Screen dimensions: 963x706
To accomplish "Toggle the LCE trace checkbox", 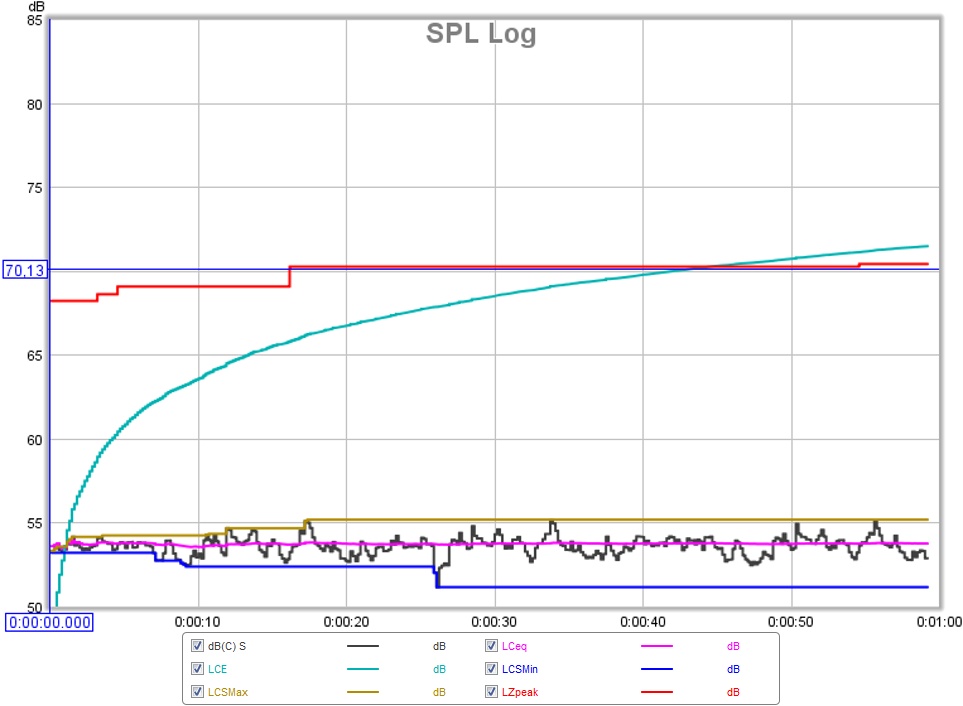I will click(197, 669).
